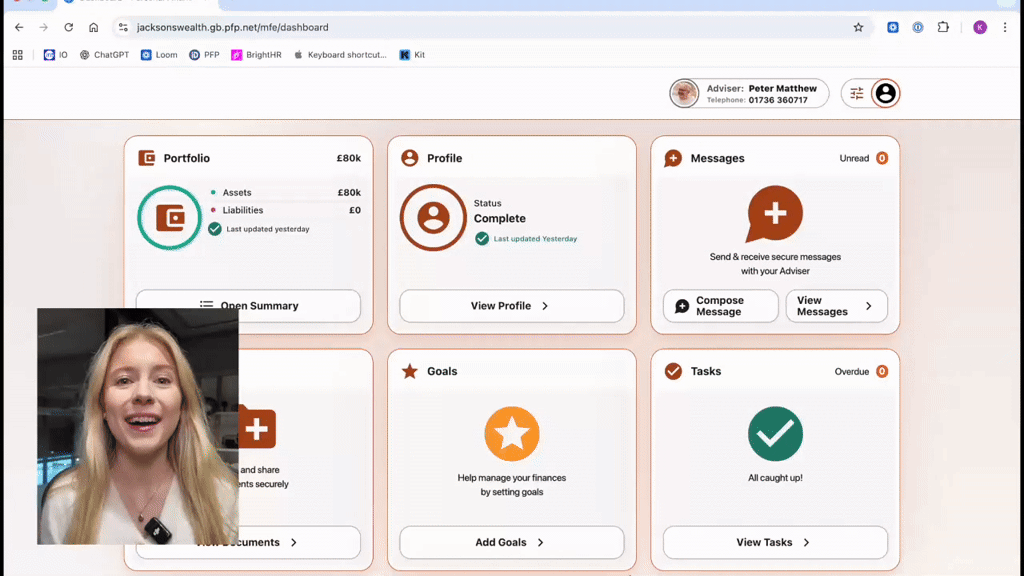Open the user account icon
This screenshot has width=1024, height=576.
tap(886, 93)
